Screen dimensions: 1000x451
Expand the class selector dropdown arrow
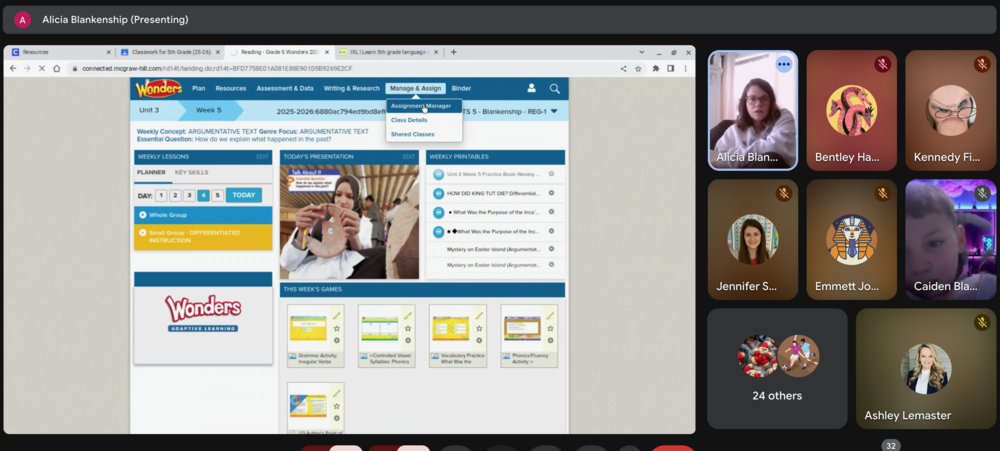coord(554,111)
